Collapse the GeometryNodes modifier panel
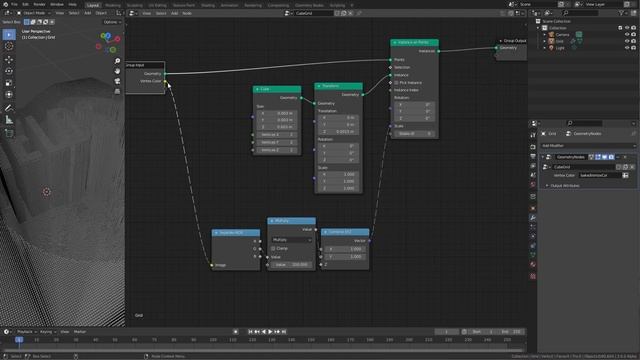640x360 pixels. click(543, 157)
